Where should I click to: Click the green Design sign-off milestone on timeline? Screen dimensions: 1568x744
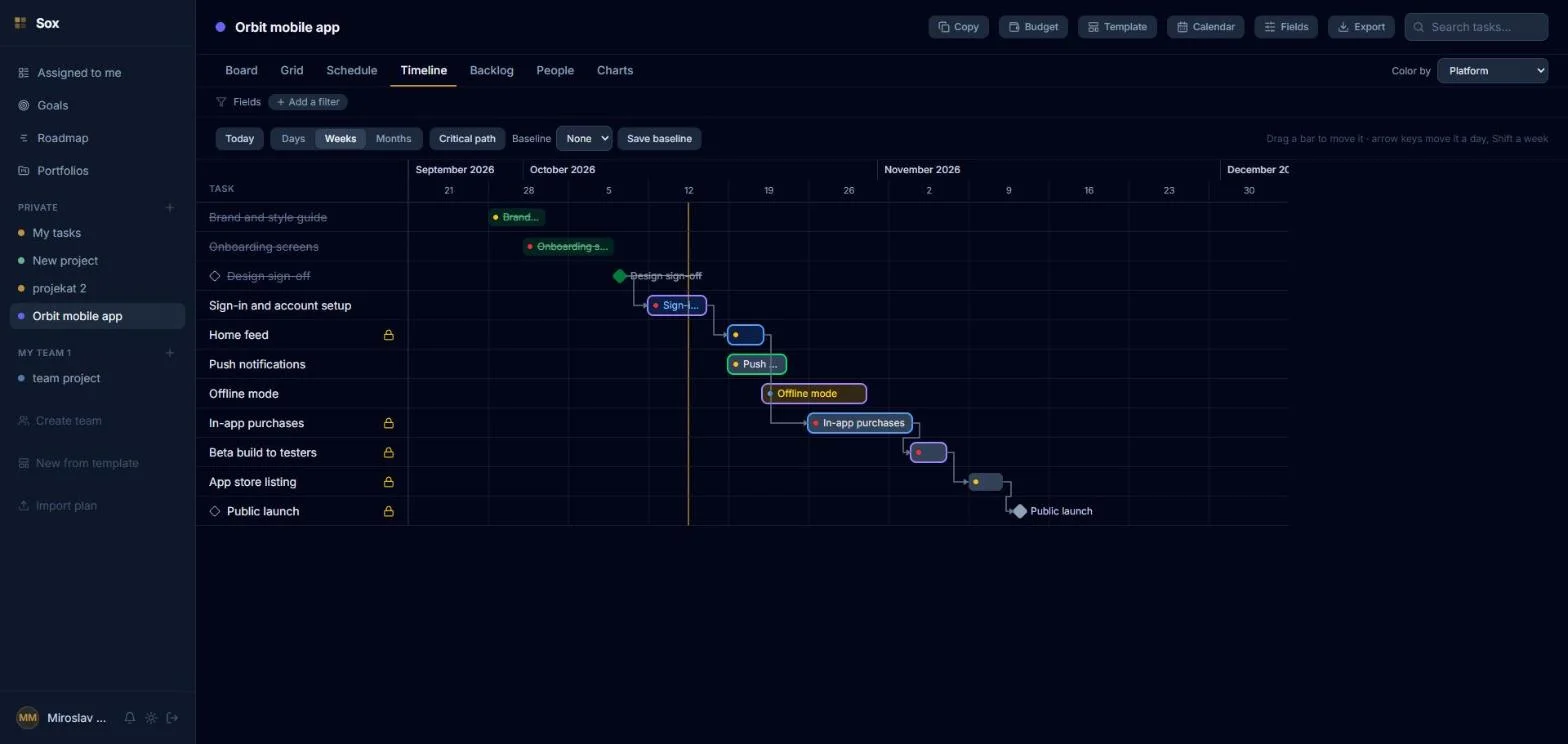[619, 276]
